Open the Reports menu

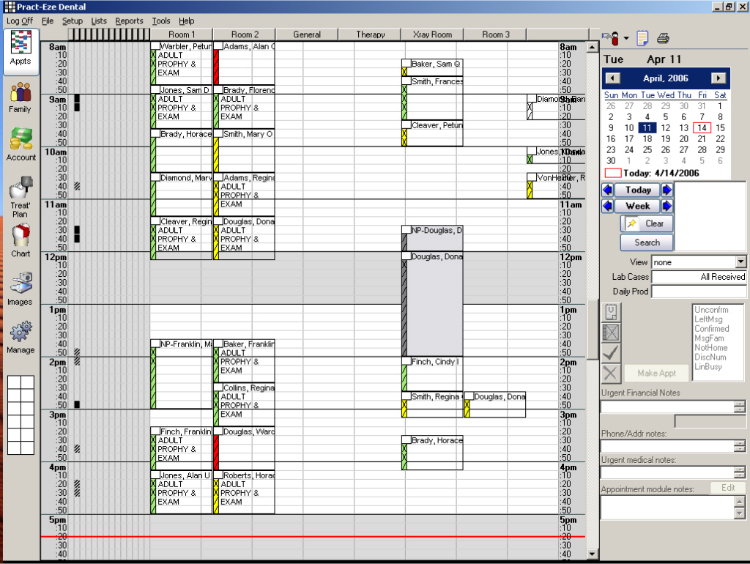pos(129,21)
